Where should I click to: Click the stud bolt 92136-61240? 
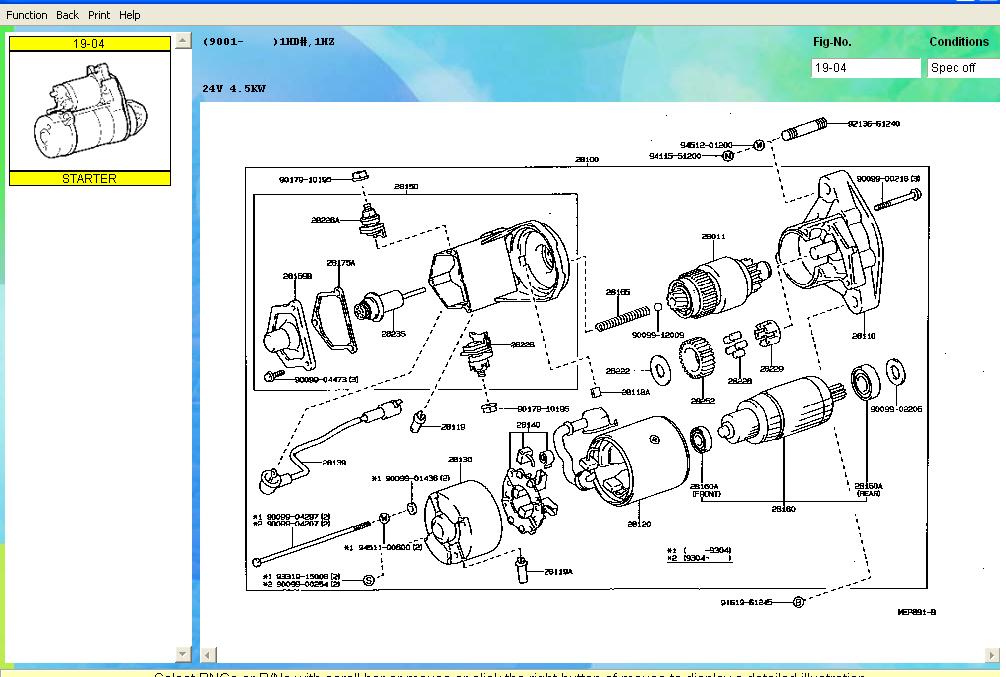pyautogui.click(x=806, y=130)
